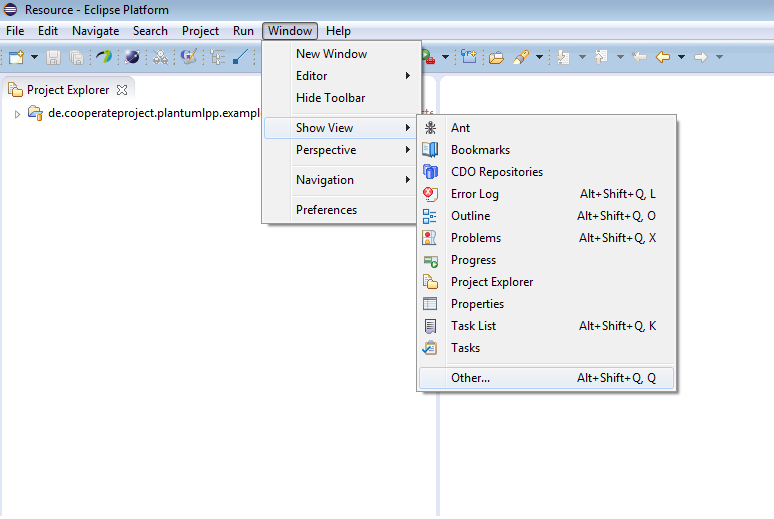Open dropdown arrow beside the Search flashlight
Viewport: 774px width, 519px height.
pyautogui.click(x=539, y=58)
